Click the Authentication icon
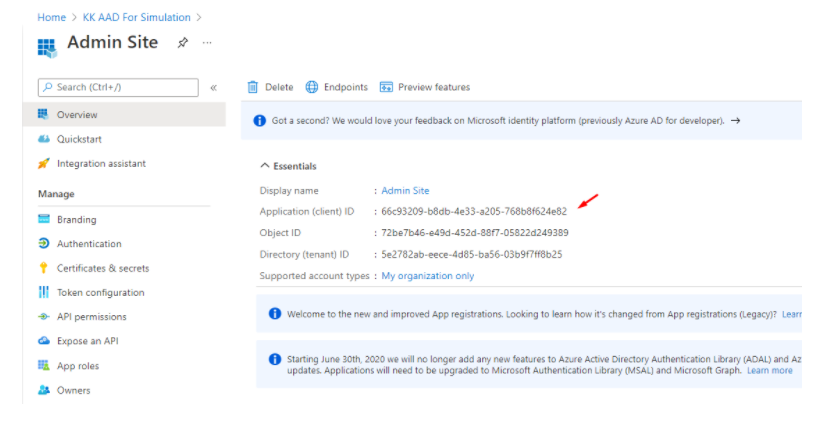The width and height of the screenshot is (822, 421). 44,243
